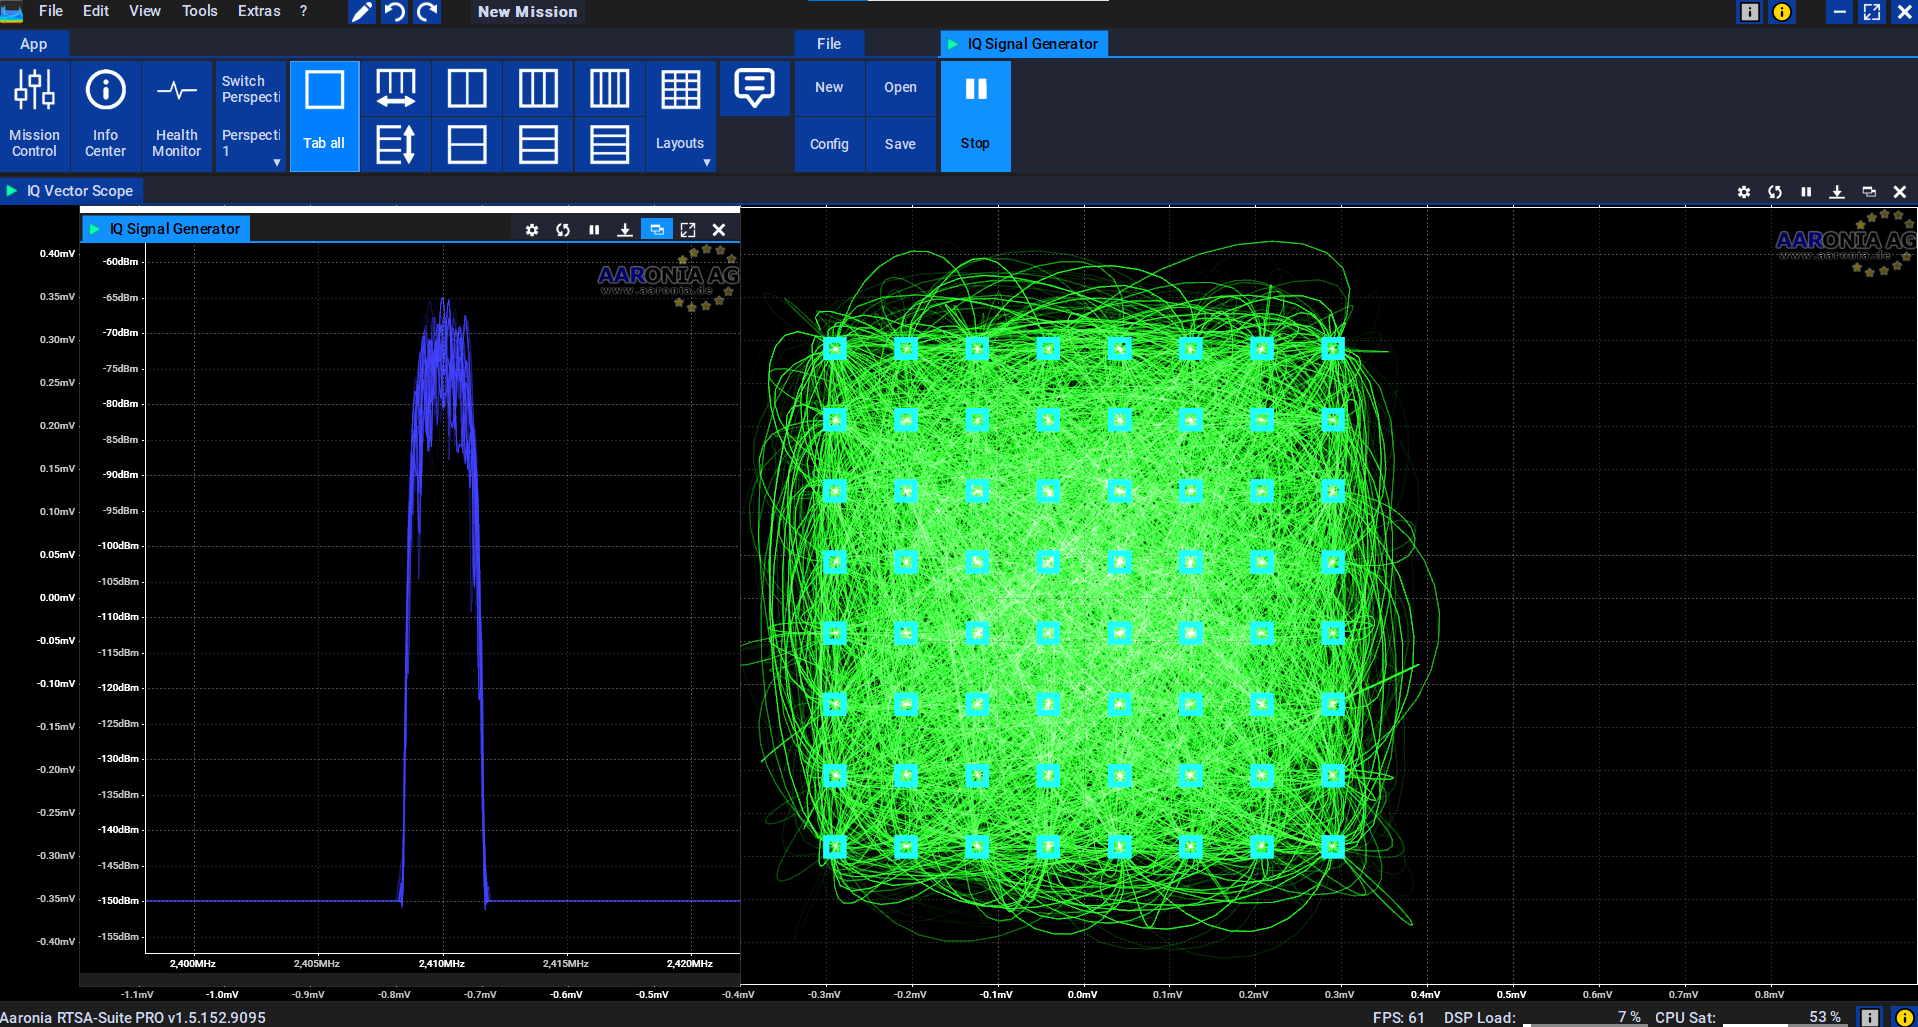Select the IQ Signal Generator panel tab
The height and width of the screenshot is (1027, 1918).
pos(166,229)
